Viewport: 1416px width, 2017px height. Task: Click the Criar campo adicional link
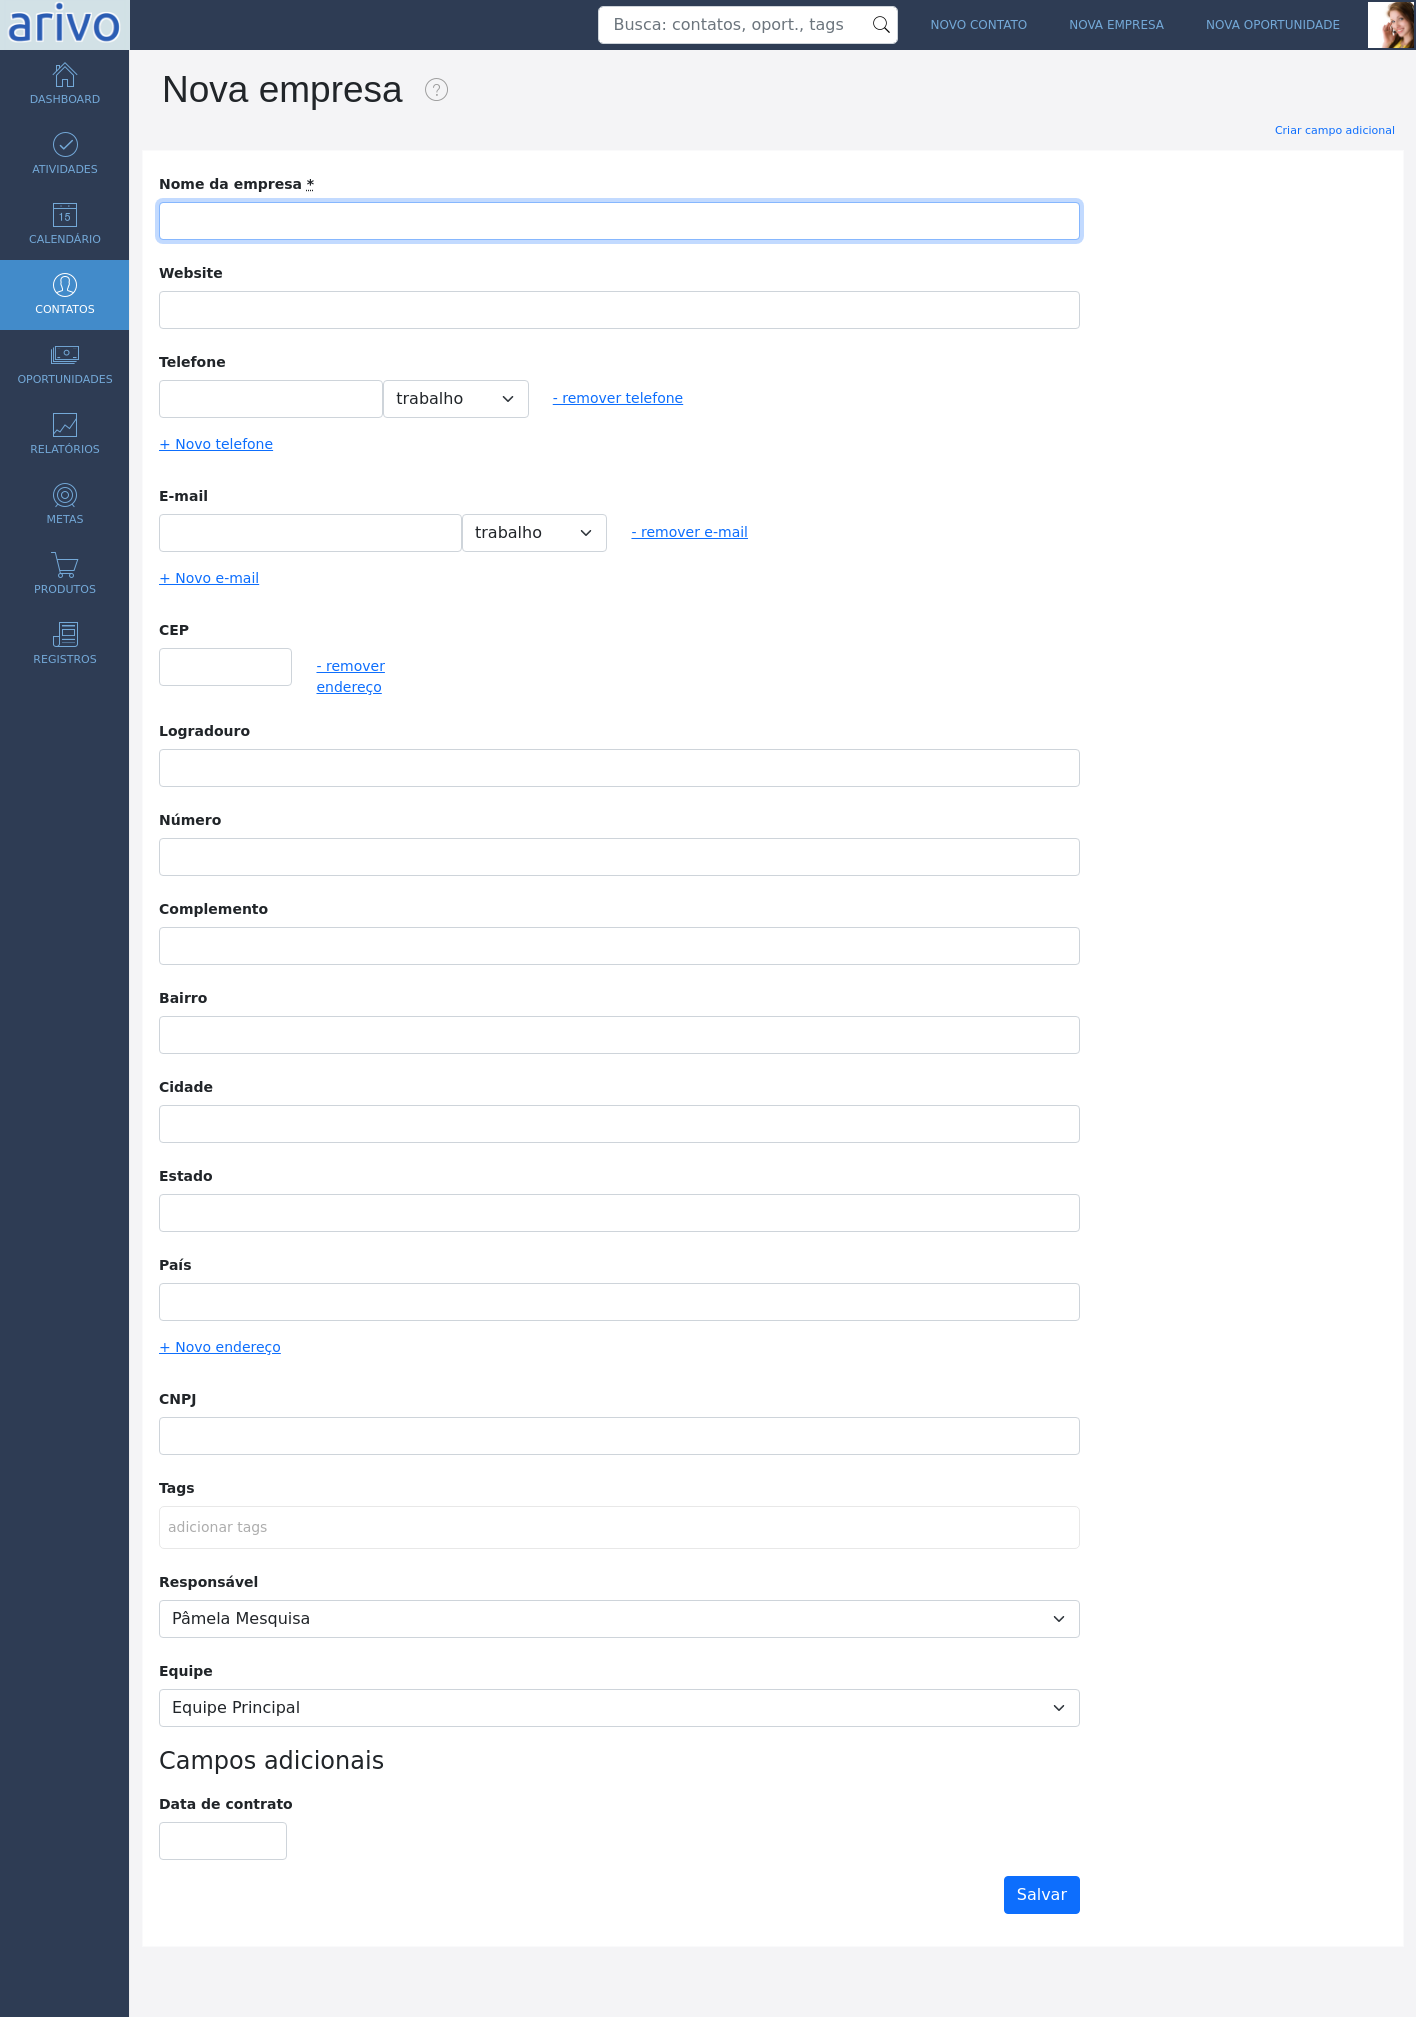point(1334,130)
